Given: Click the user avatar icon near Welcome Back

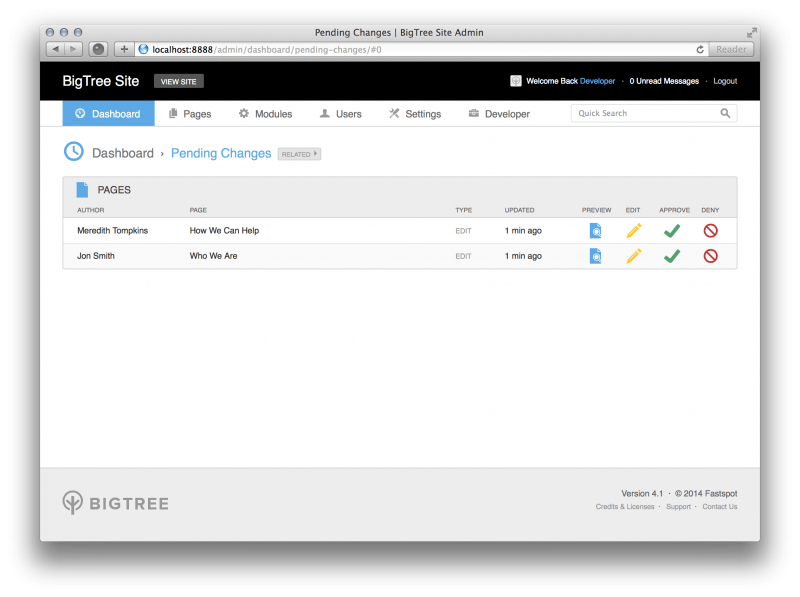Looking at the screenshot, I should tap(516, 81).
